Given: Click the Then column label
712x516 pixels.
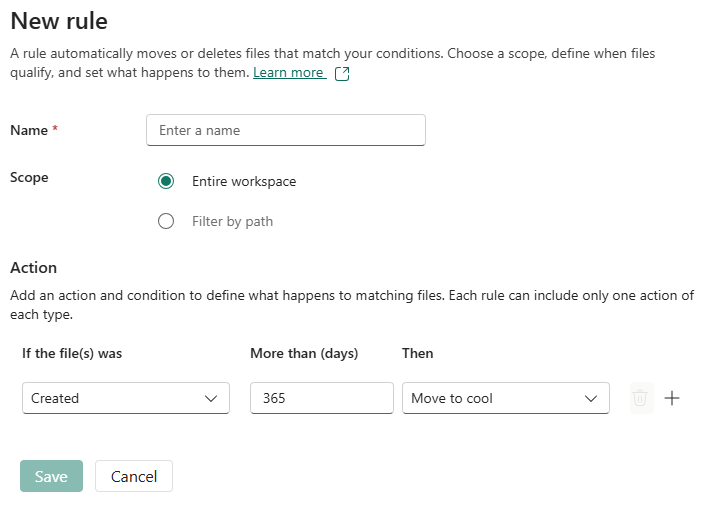Looking at the screenshot, I should (x=418, y=353).
